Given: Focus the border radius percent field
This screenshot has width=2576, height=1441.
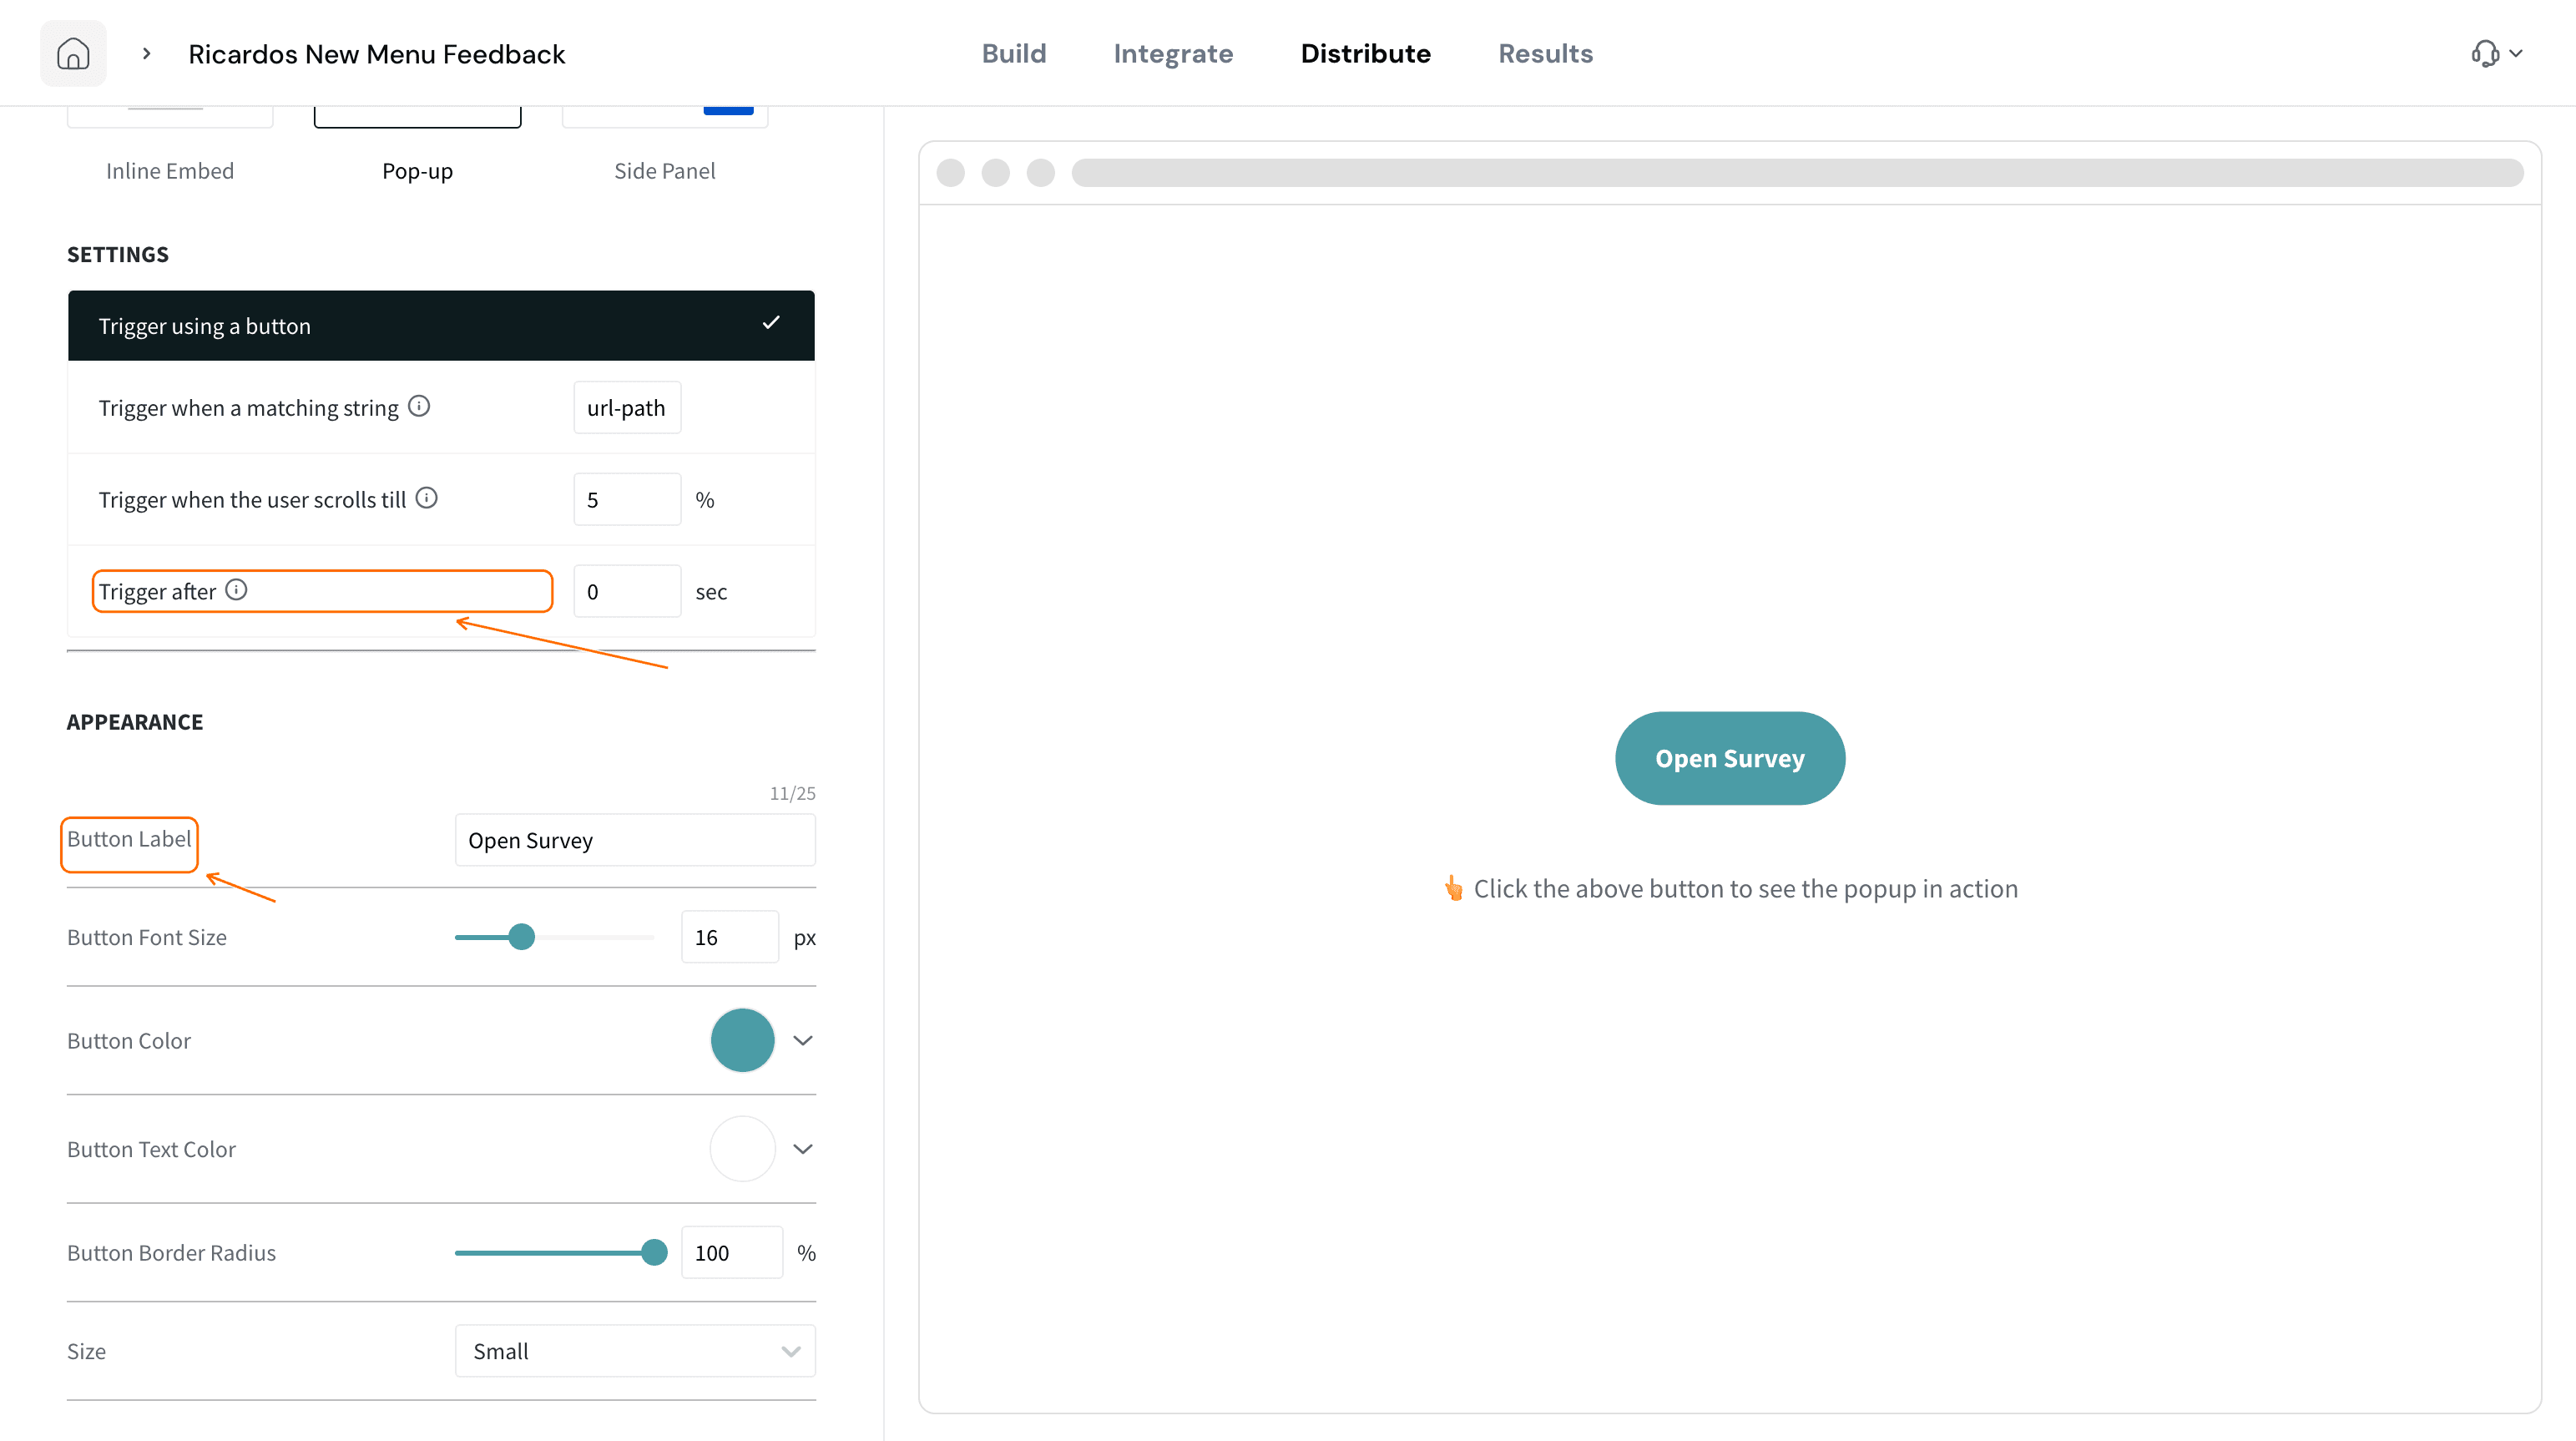Looking at the screenshot, I should [732, 1252].
